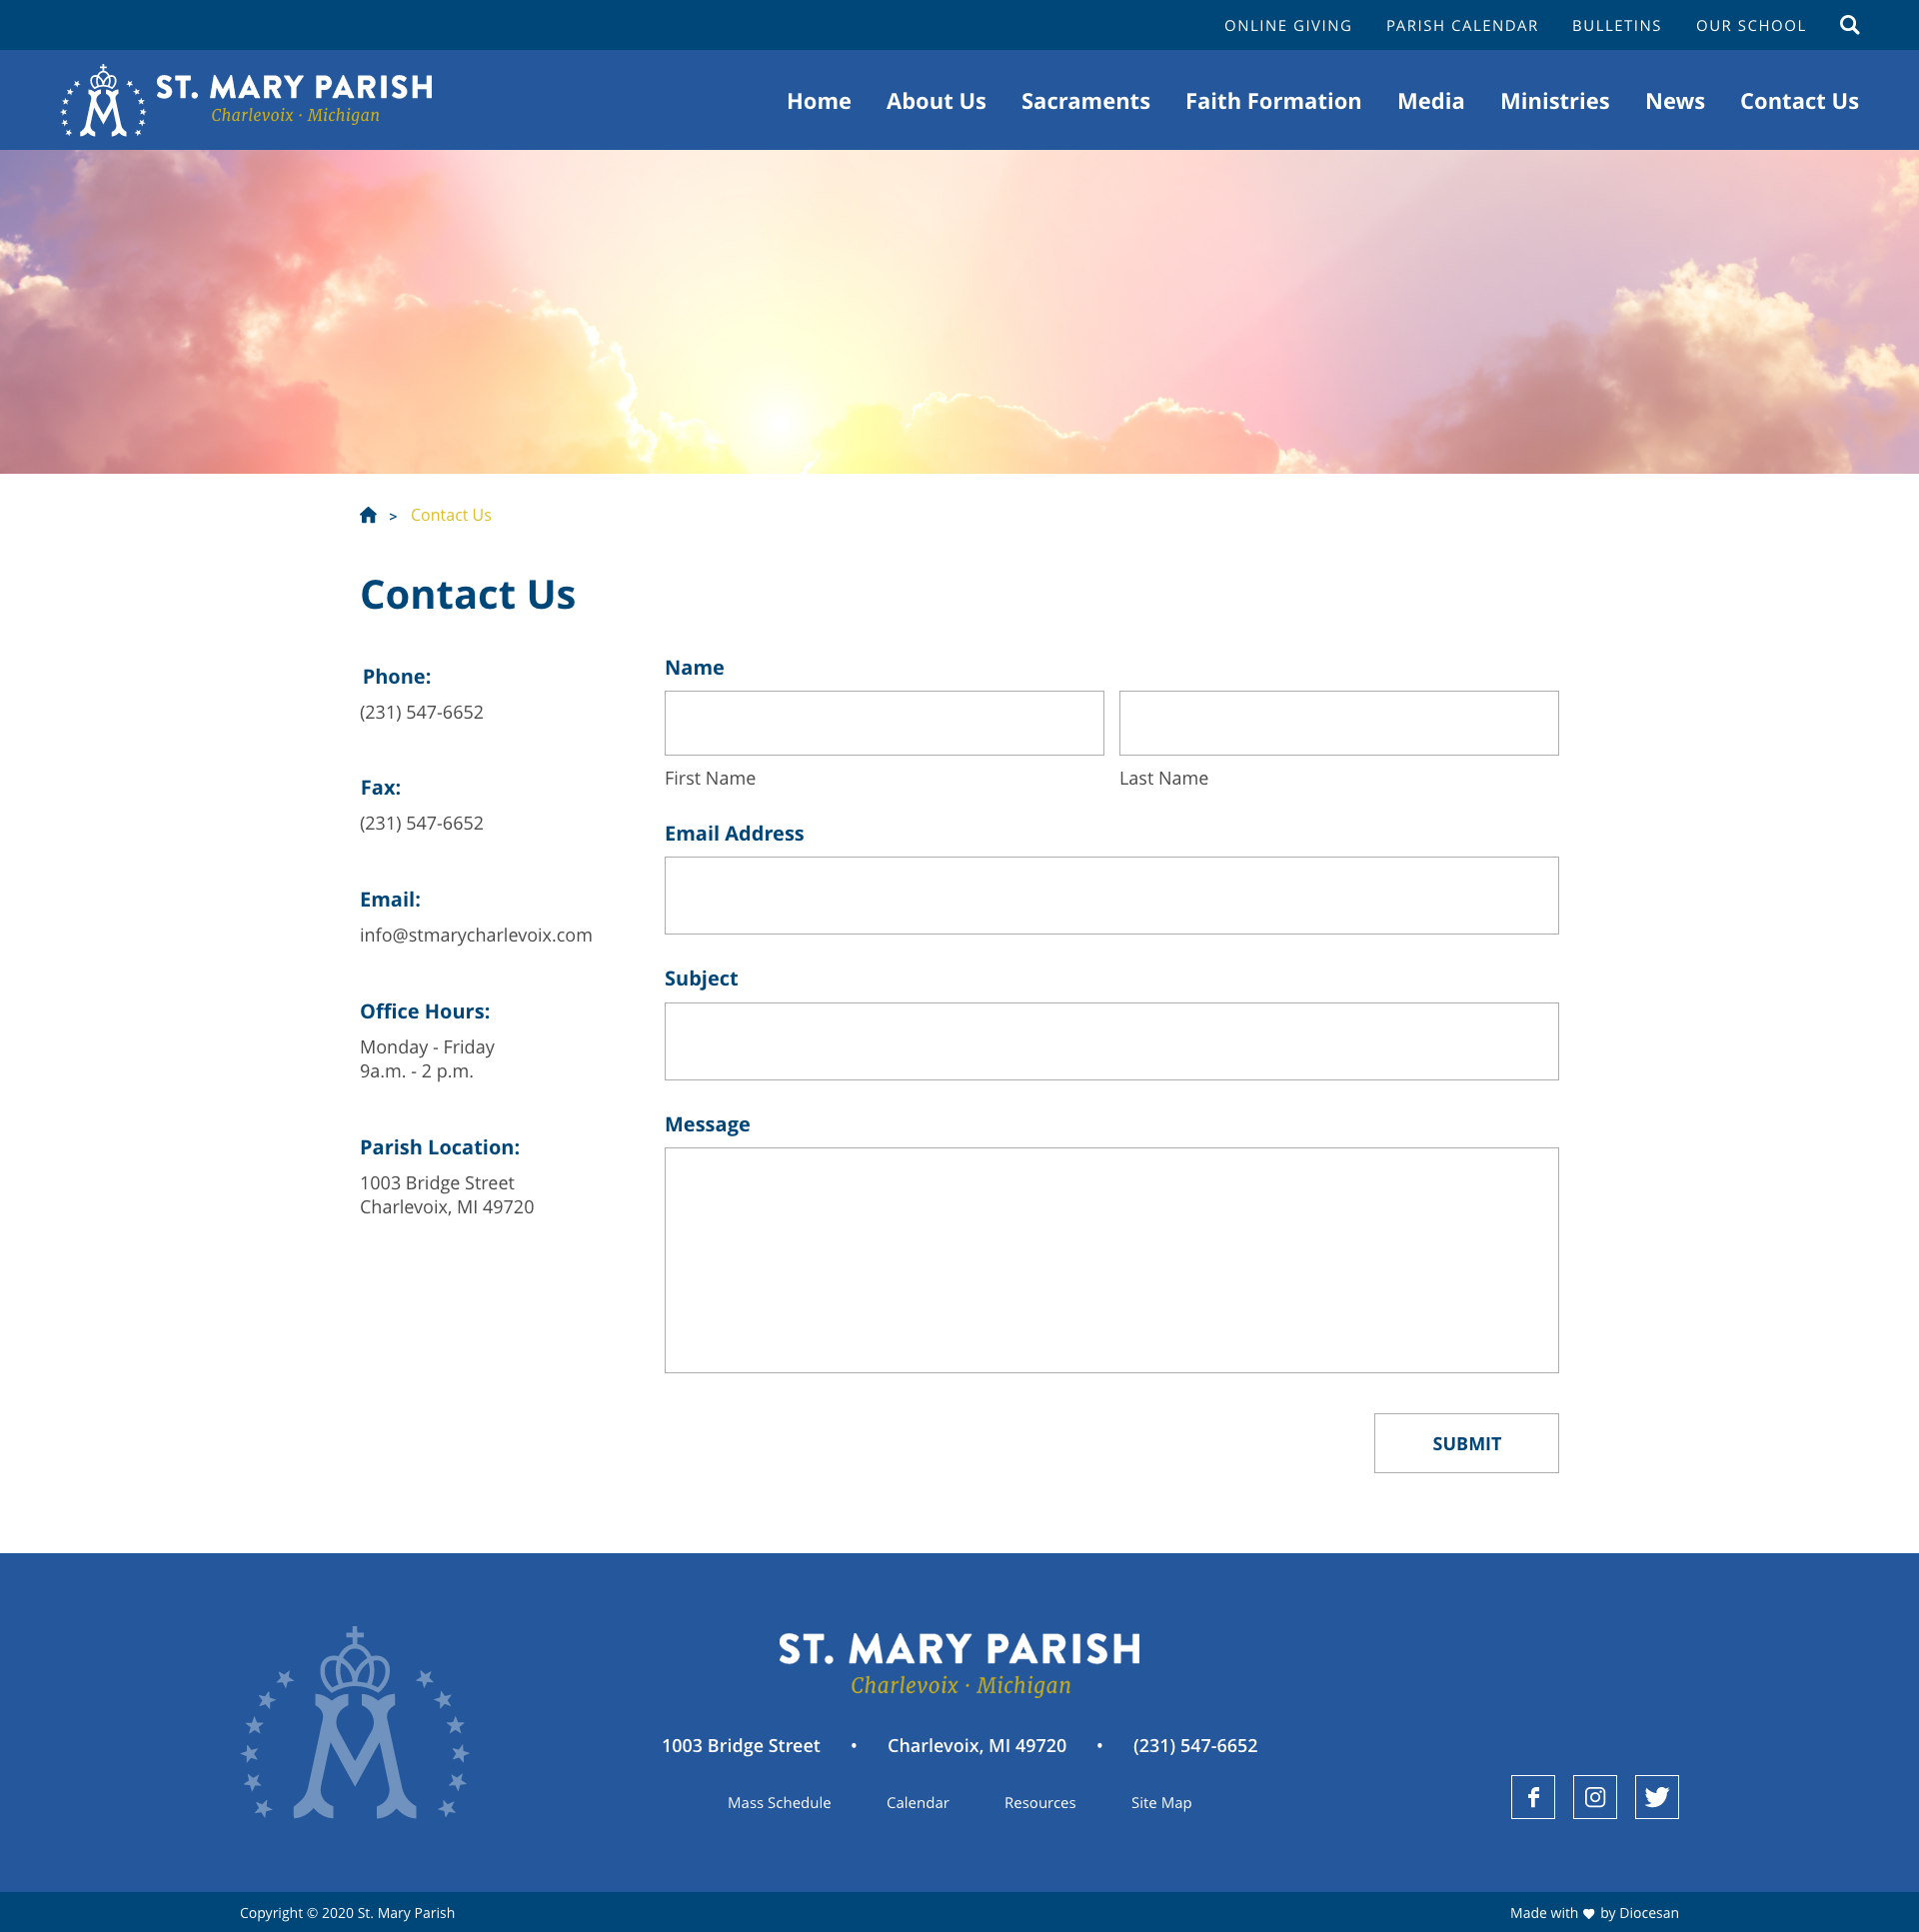Click the footer St. Mary Parish wordmark

(959, 1664)
